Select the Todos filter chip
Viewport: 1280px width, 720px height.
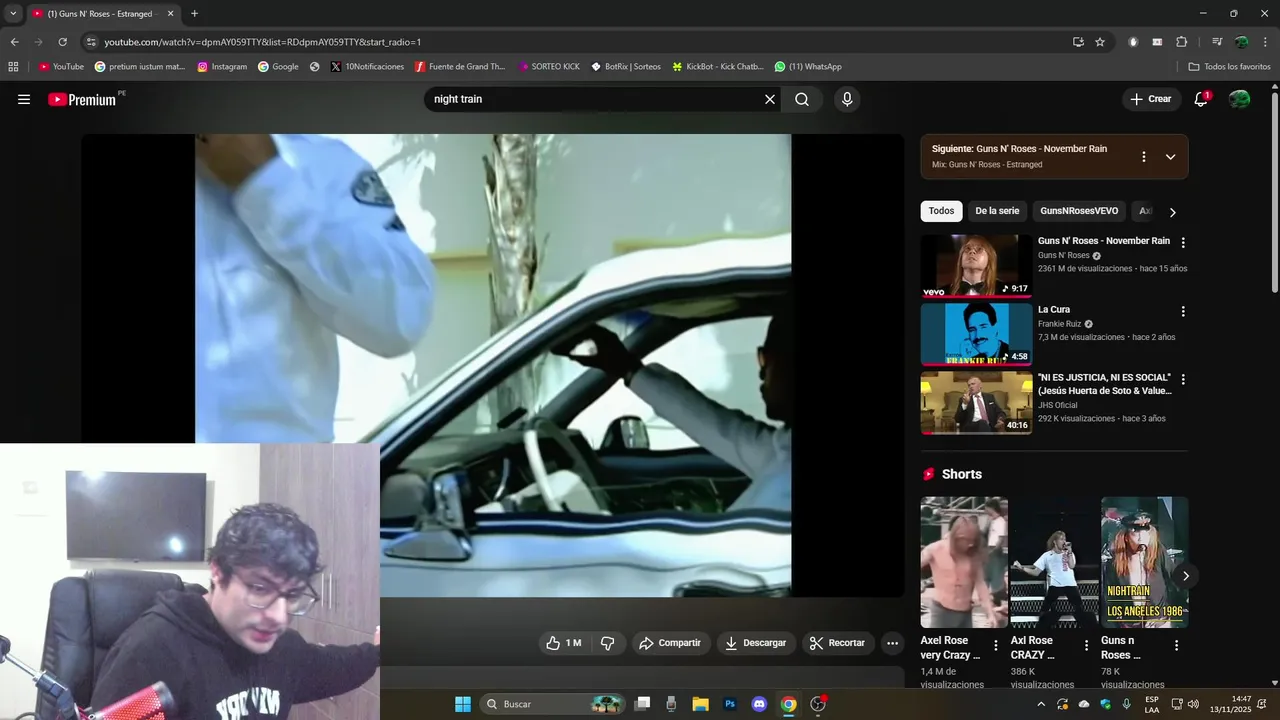pyautogui.click(x=941, y=211)
